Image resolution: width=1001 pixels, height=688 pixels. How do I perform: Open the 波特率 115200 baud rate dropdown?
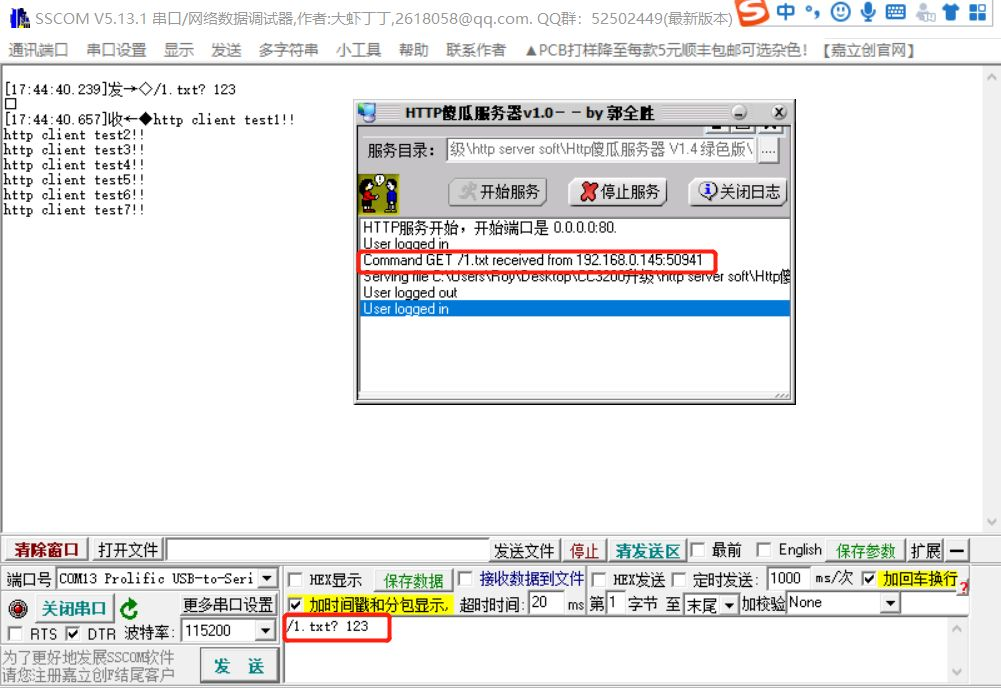(266, 631)
